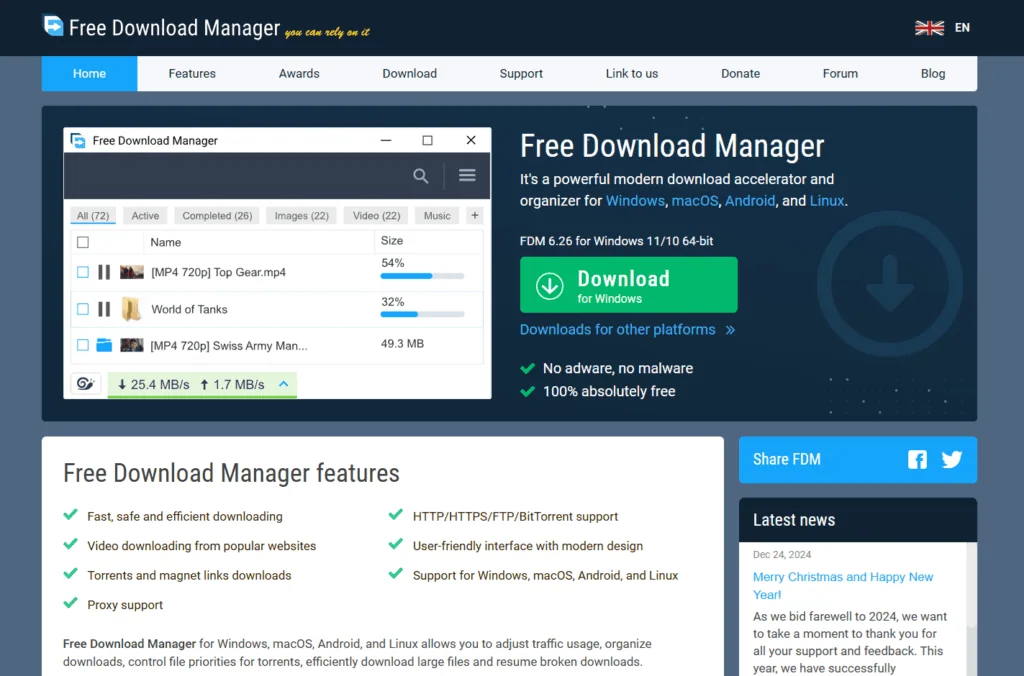The image size is (1024, 676).
Task: Click the Windows platform link
Action: pos(635,201)
